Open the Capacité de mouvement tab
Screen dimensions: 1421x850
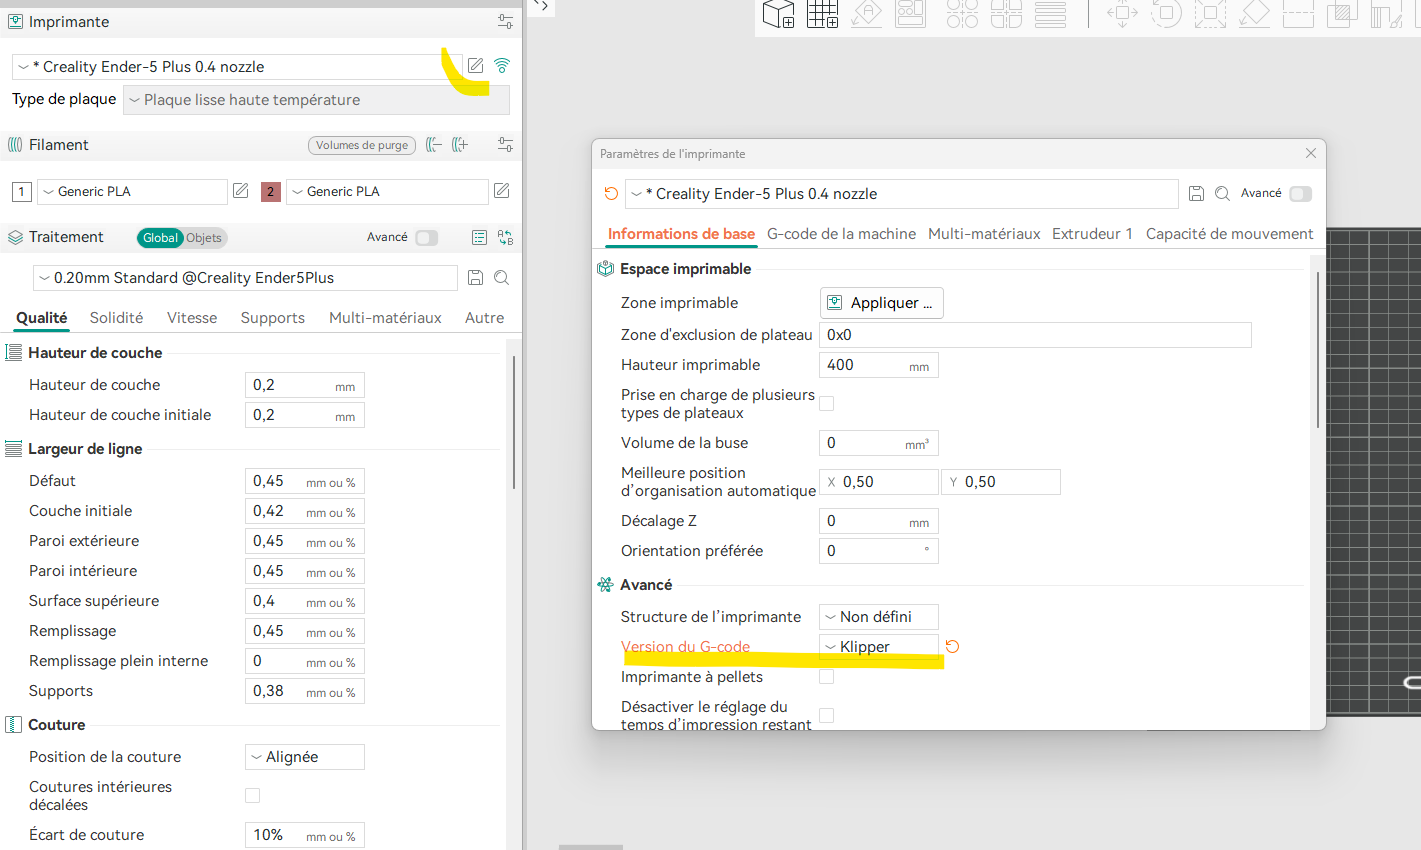(1230, 234)
